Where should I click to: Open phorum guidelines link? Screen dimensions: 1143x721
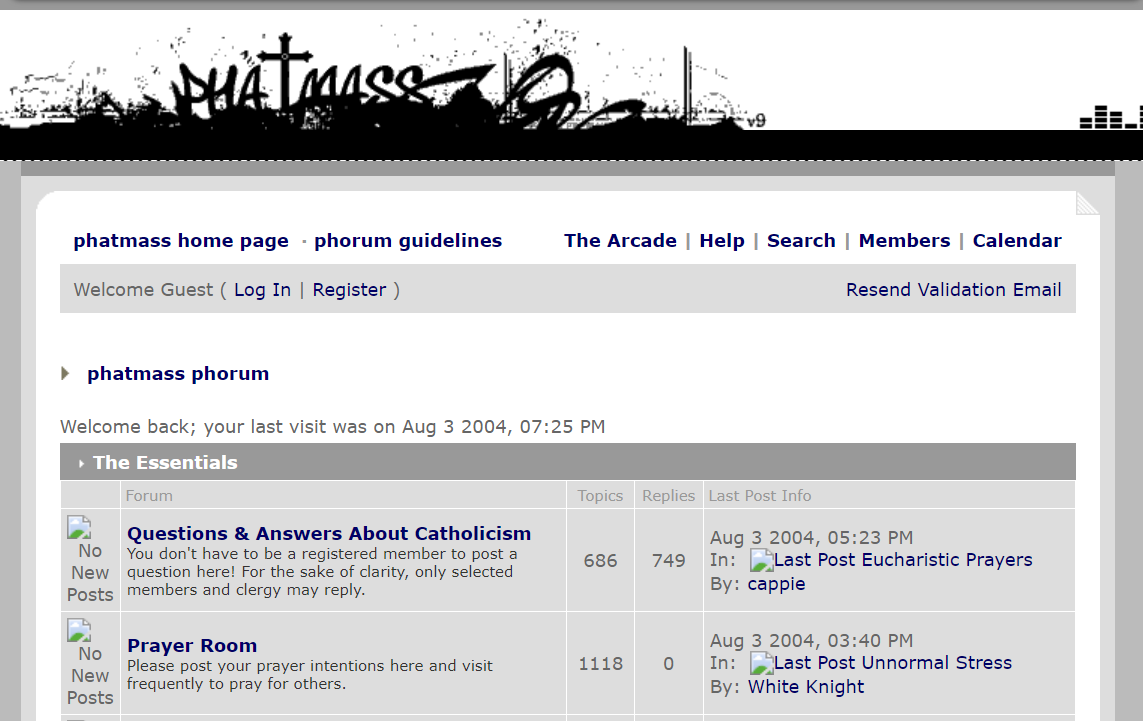click(x=408, y=241)
